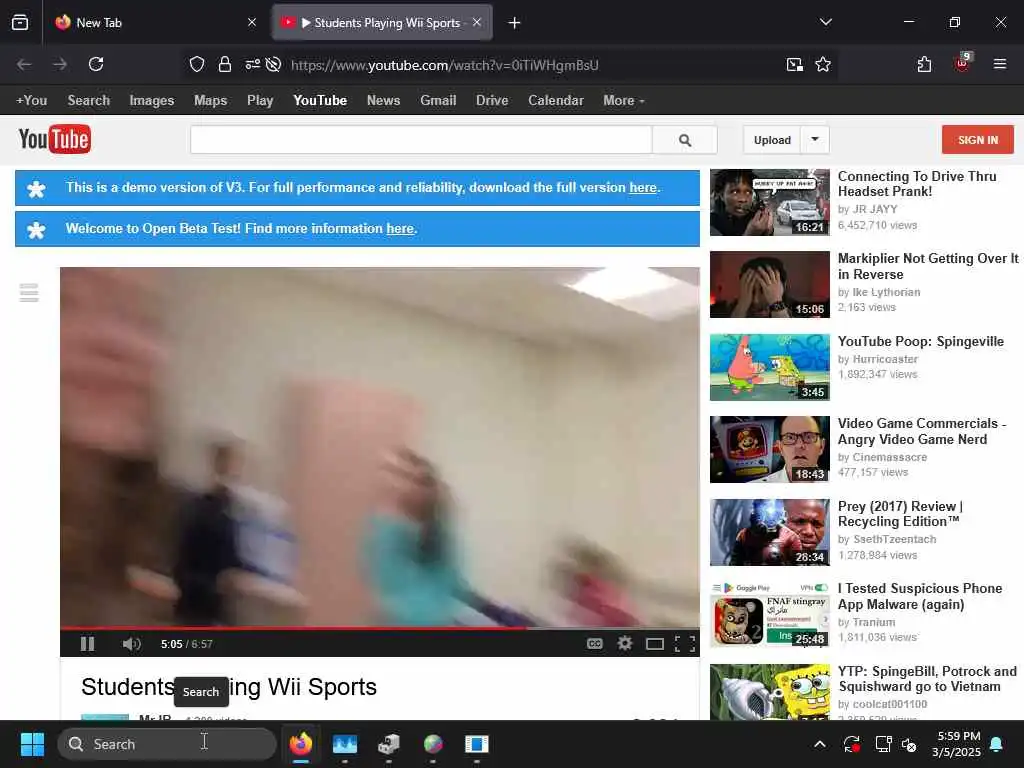This screenshot has height=768, width=1024.
Task: Open the +You menu item
Action: [x=31, y=101]
